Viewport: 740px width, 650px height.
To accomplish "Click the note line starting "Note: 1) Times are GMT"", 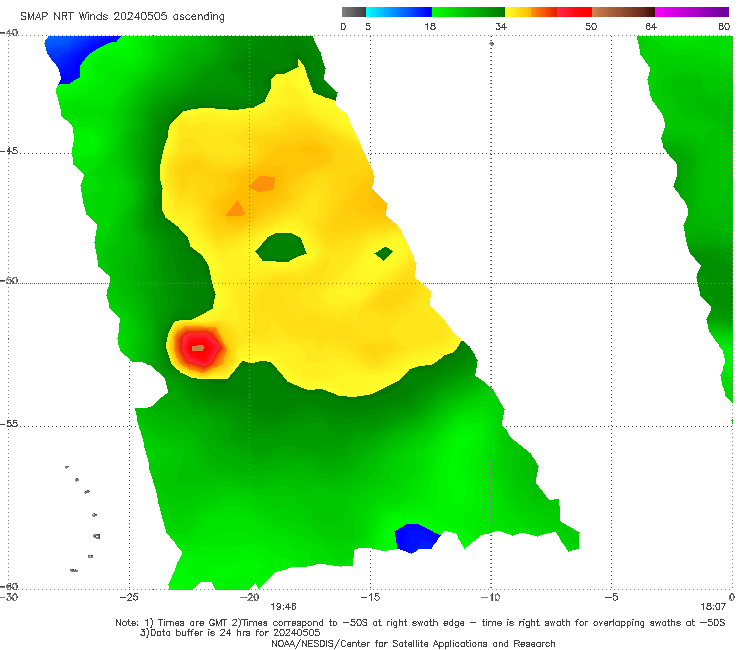I will tap(420, 623).
